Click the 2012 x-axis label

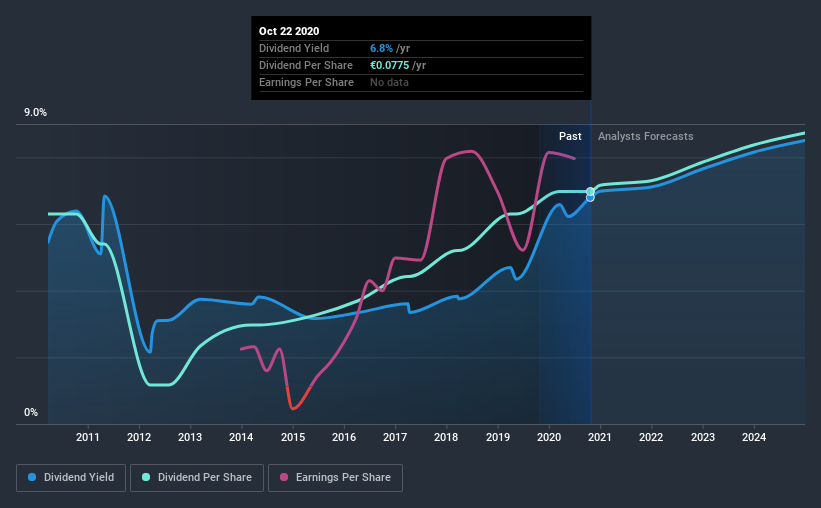coord(139,437)
